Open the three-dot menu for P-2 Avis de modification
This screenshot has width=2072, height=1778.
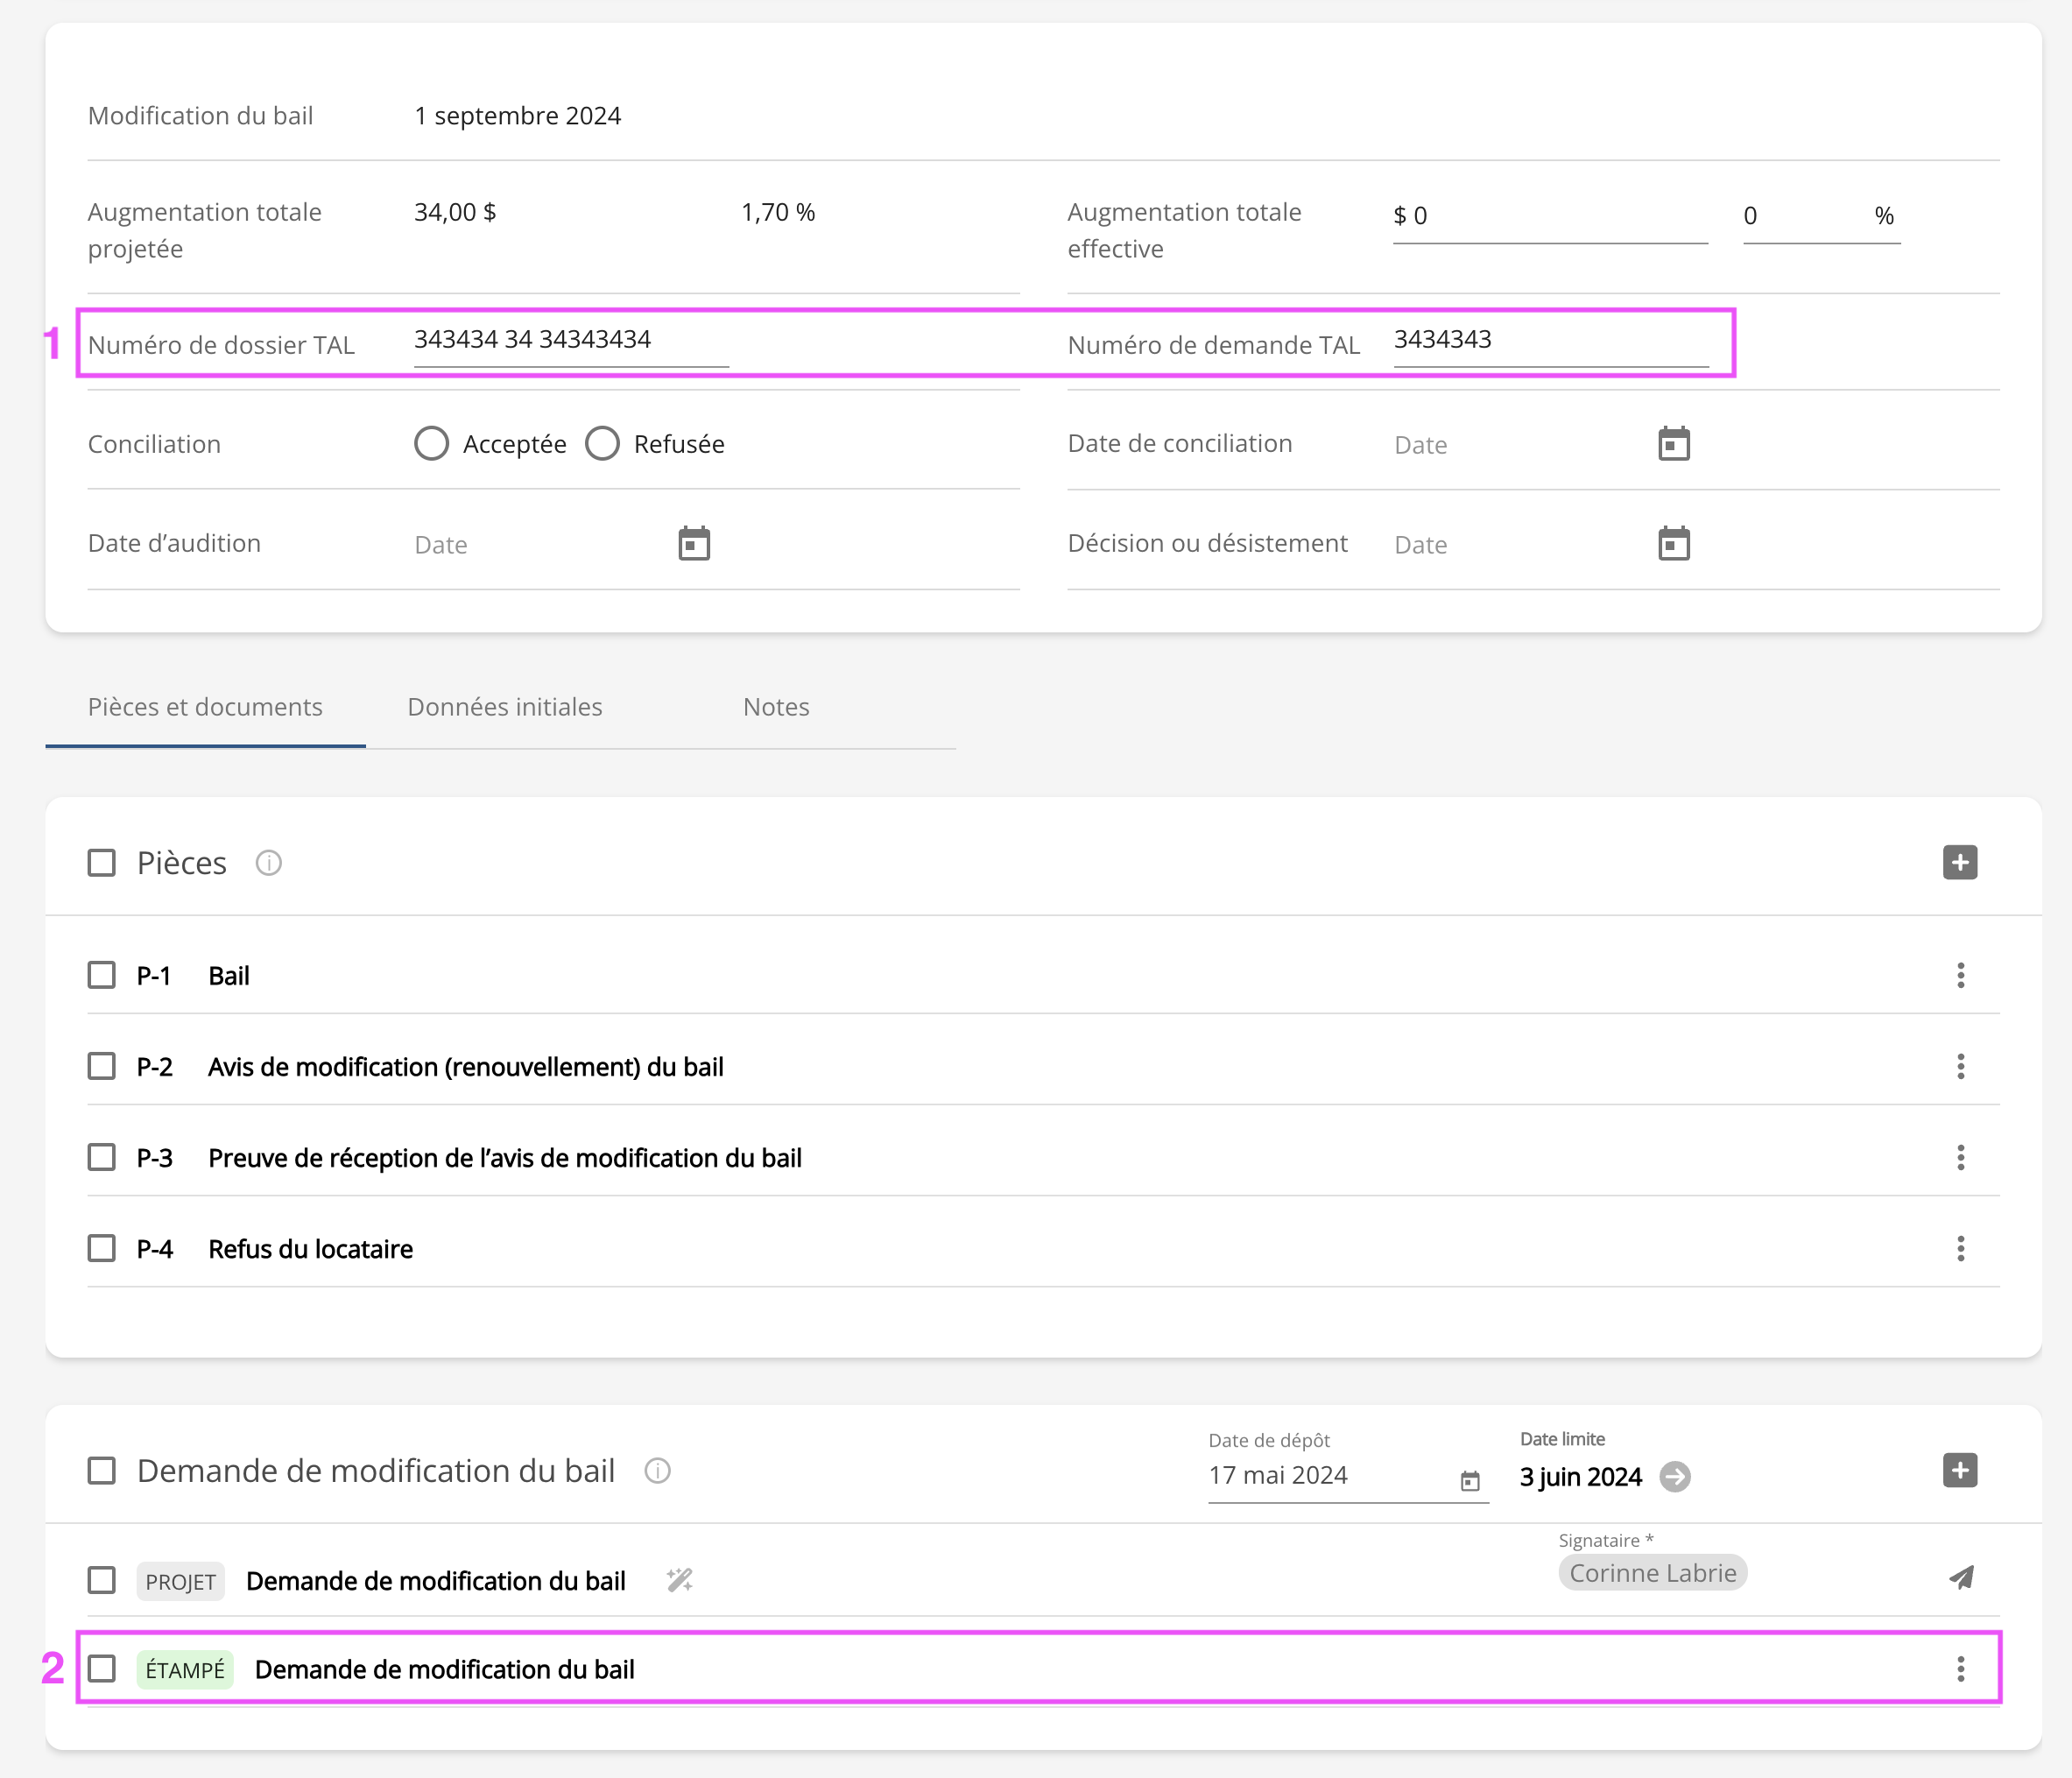(x=1960, y=1066)
